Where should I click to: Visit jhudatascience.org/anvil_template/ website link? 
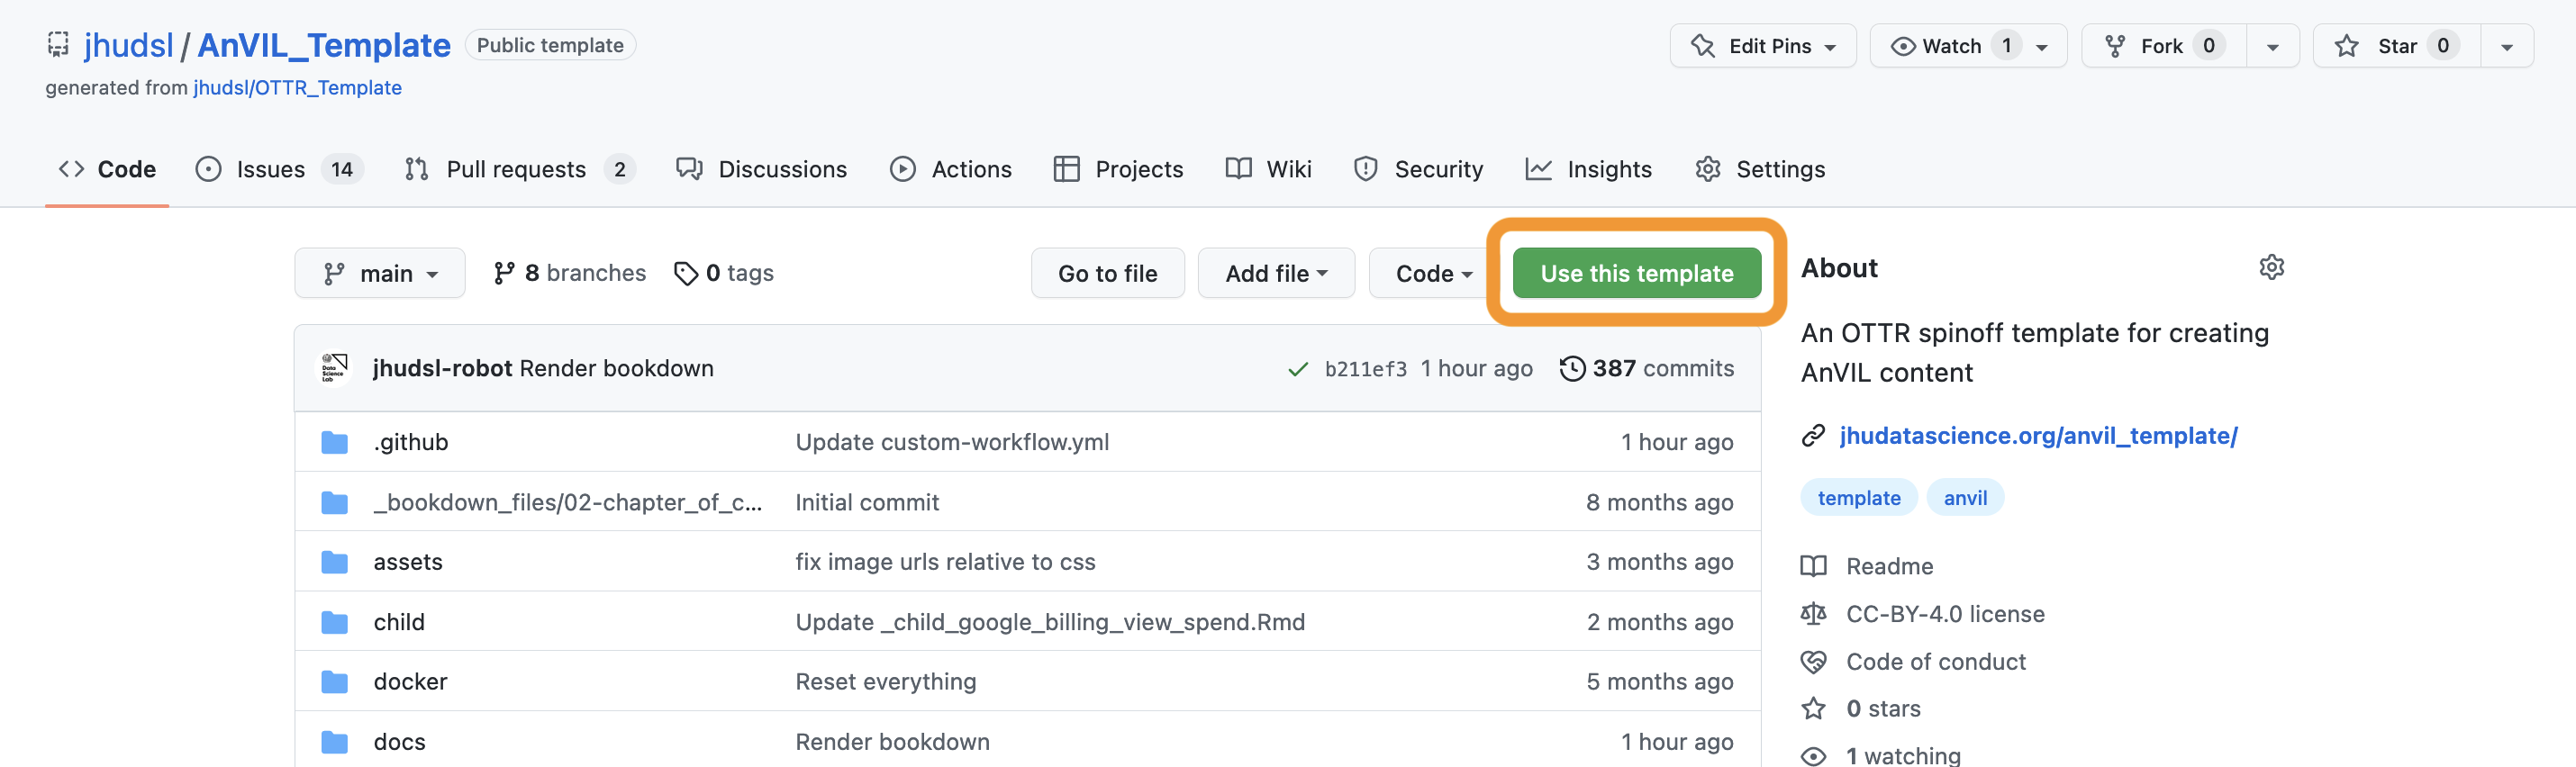click(2038, 436)
